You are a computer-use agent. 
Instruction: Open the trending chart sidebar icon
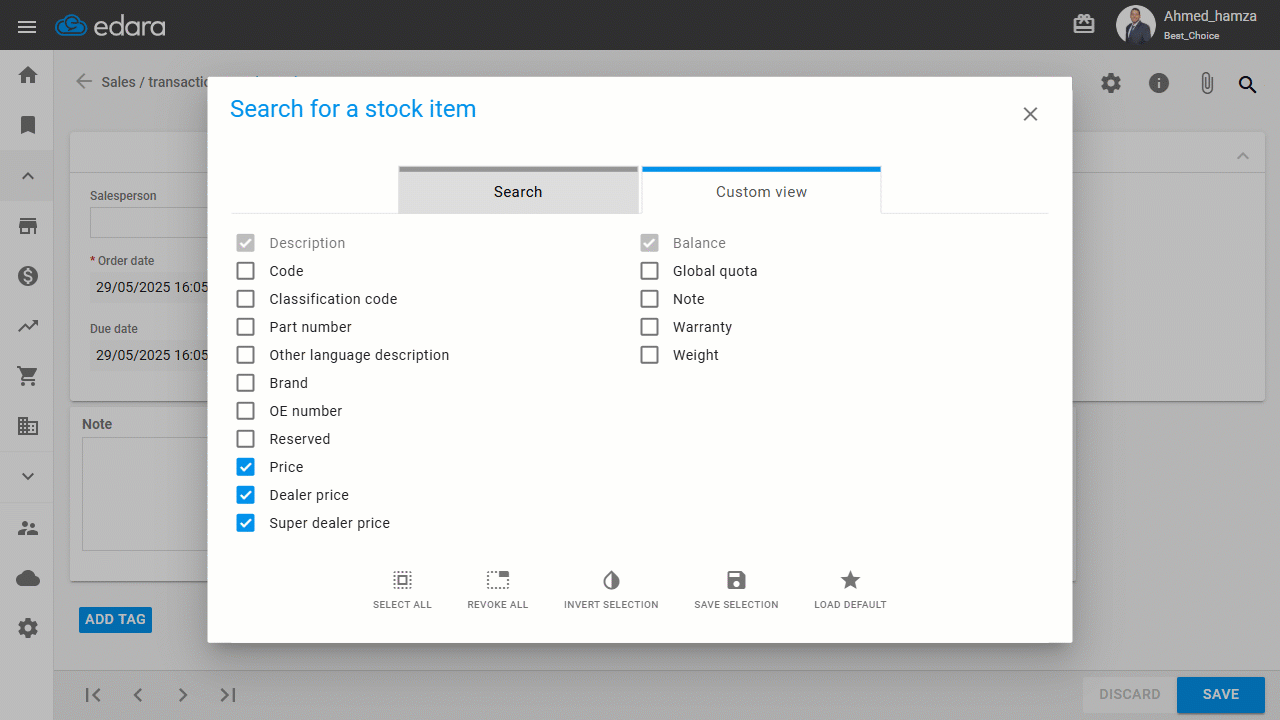(x=28, y=326)
